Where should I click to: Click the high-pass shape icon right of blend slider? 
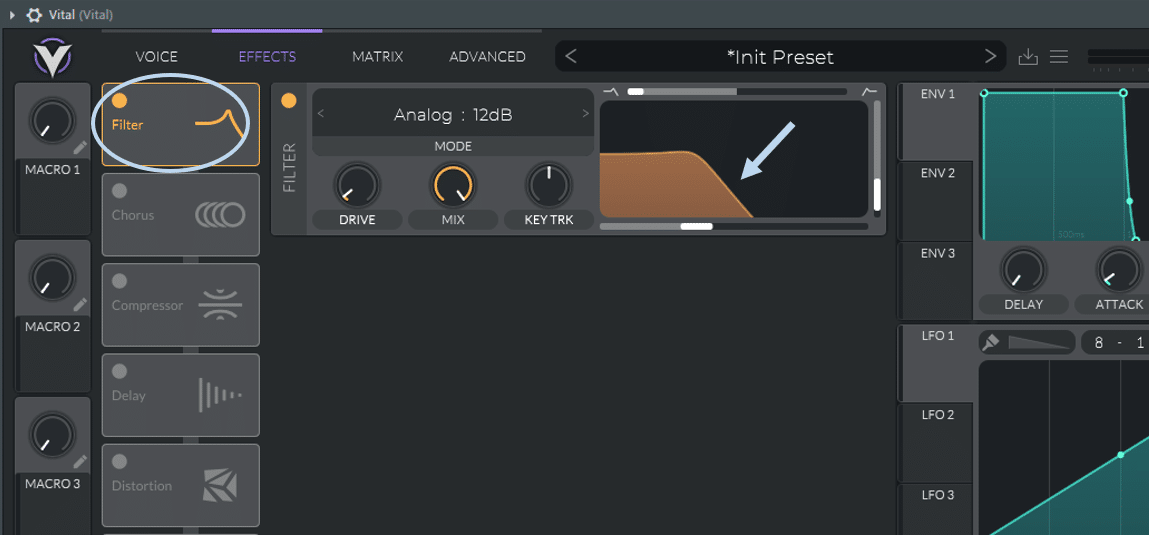(869, 92)
